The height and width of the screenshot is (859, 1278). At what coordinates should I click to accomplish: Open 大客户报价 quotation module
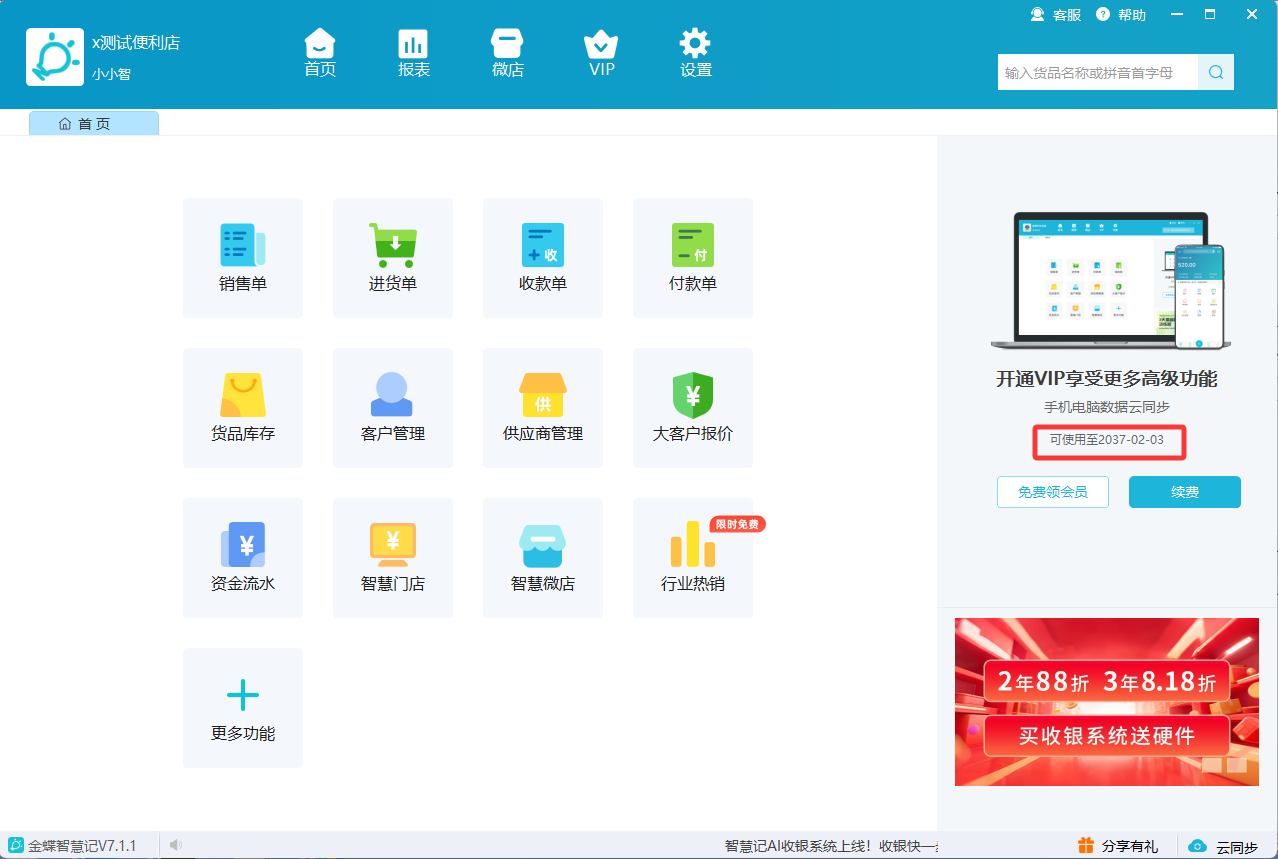(x=693, y=408)
